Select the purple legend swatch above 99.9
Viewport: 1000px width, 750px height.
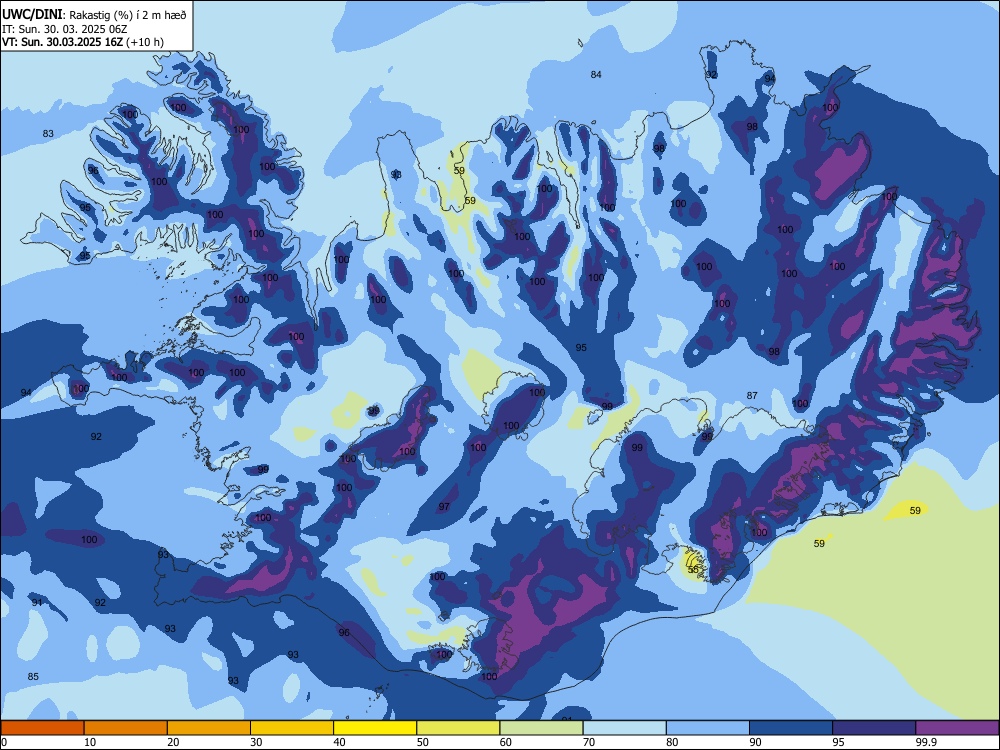tap(957, 728)
